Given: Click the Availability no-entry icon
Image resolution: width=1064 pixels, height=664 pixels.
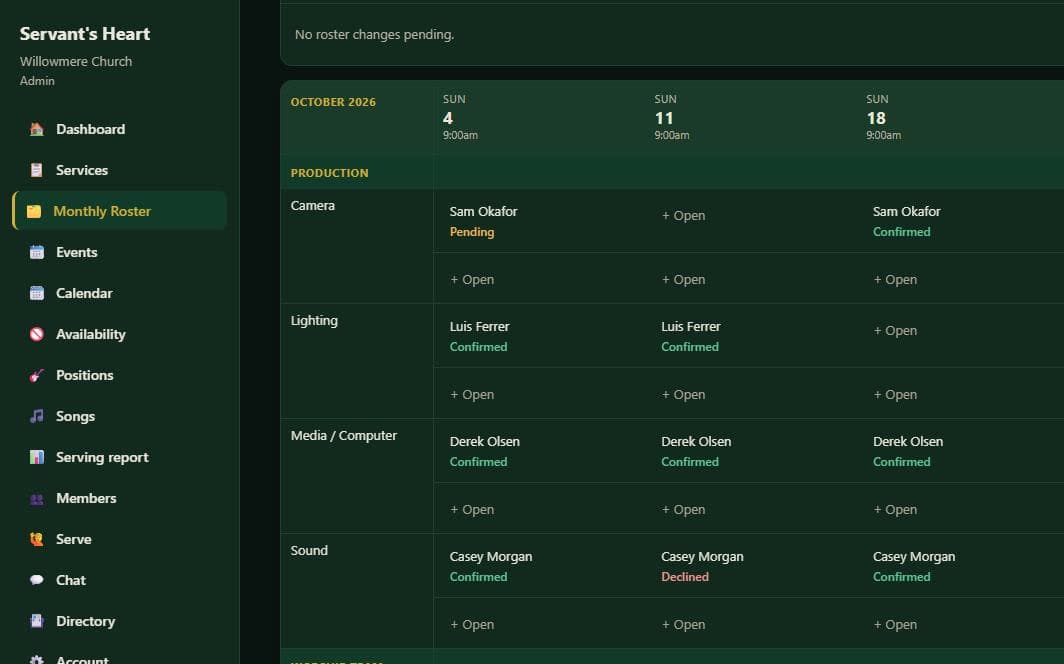Looking at the screenshot, I should [x=37, y=334].
